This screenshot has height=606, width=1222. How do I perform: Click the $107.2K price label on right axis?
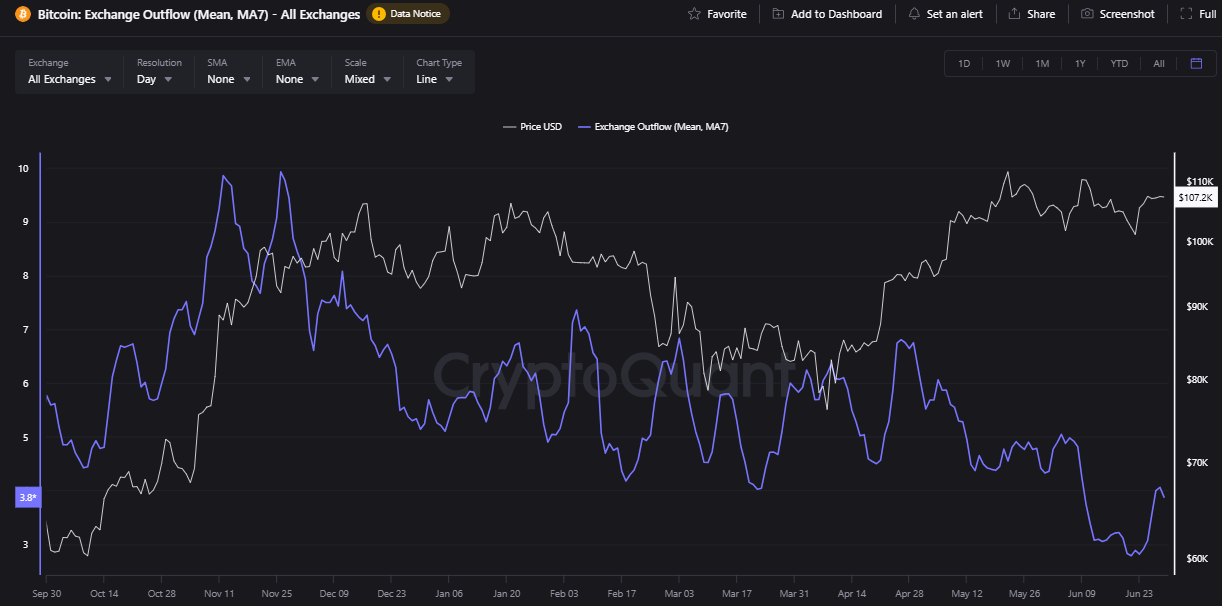point(1195,198)
